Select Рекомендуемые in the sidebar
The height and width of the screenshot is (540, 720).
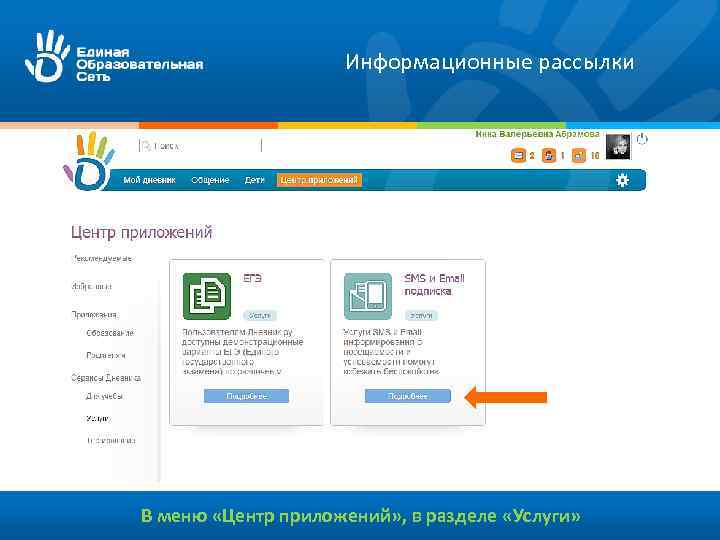(102, 259)
